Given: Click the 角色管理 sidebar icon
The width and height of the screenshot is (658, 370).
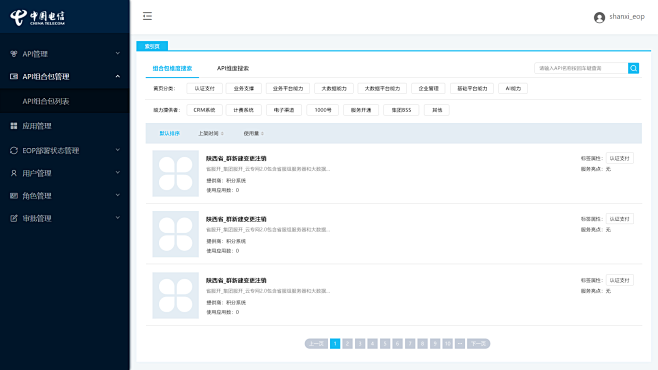Looking at the screenshot, I should coord(14,195).
